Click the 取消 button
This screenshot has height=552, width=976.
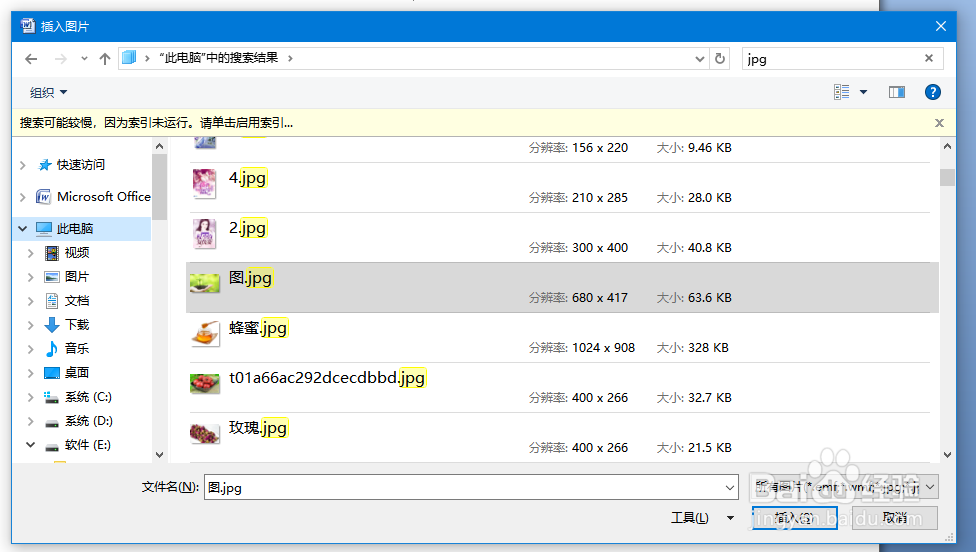click(894, 518)
